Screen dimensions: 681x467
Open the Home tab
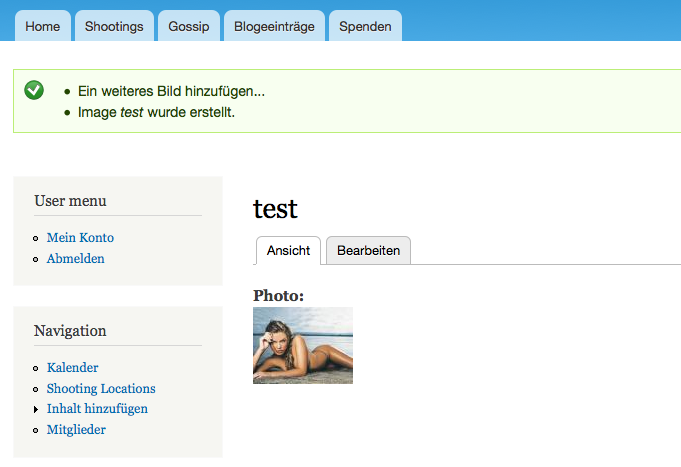(x=43, y=27)
